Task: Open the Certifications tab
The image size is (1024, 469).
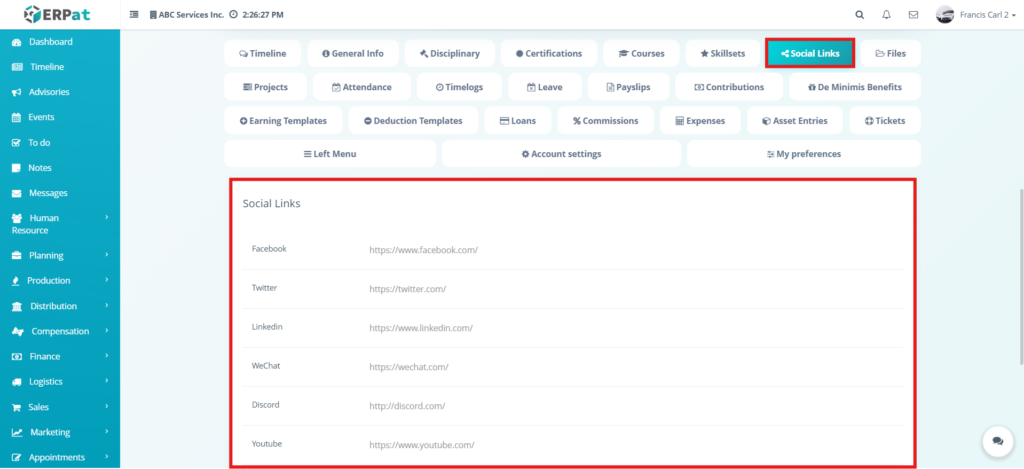Action: (x=549, y=54)
